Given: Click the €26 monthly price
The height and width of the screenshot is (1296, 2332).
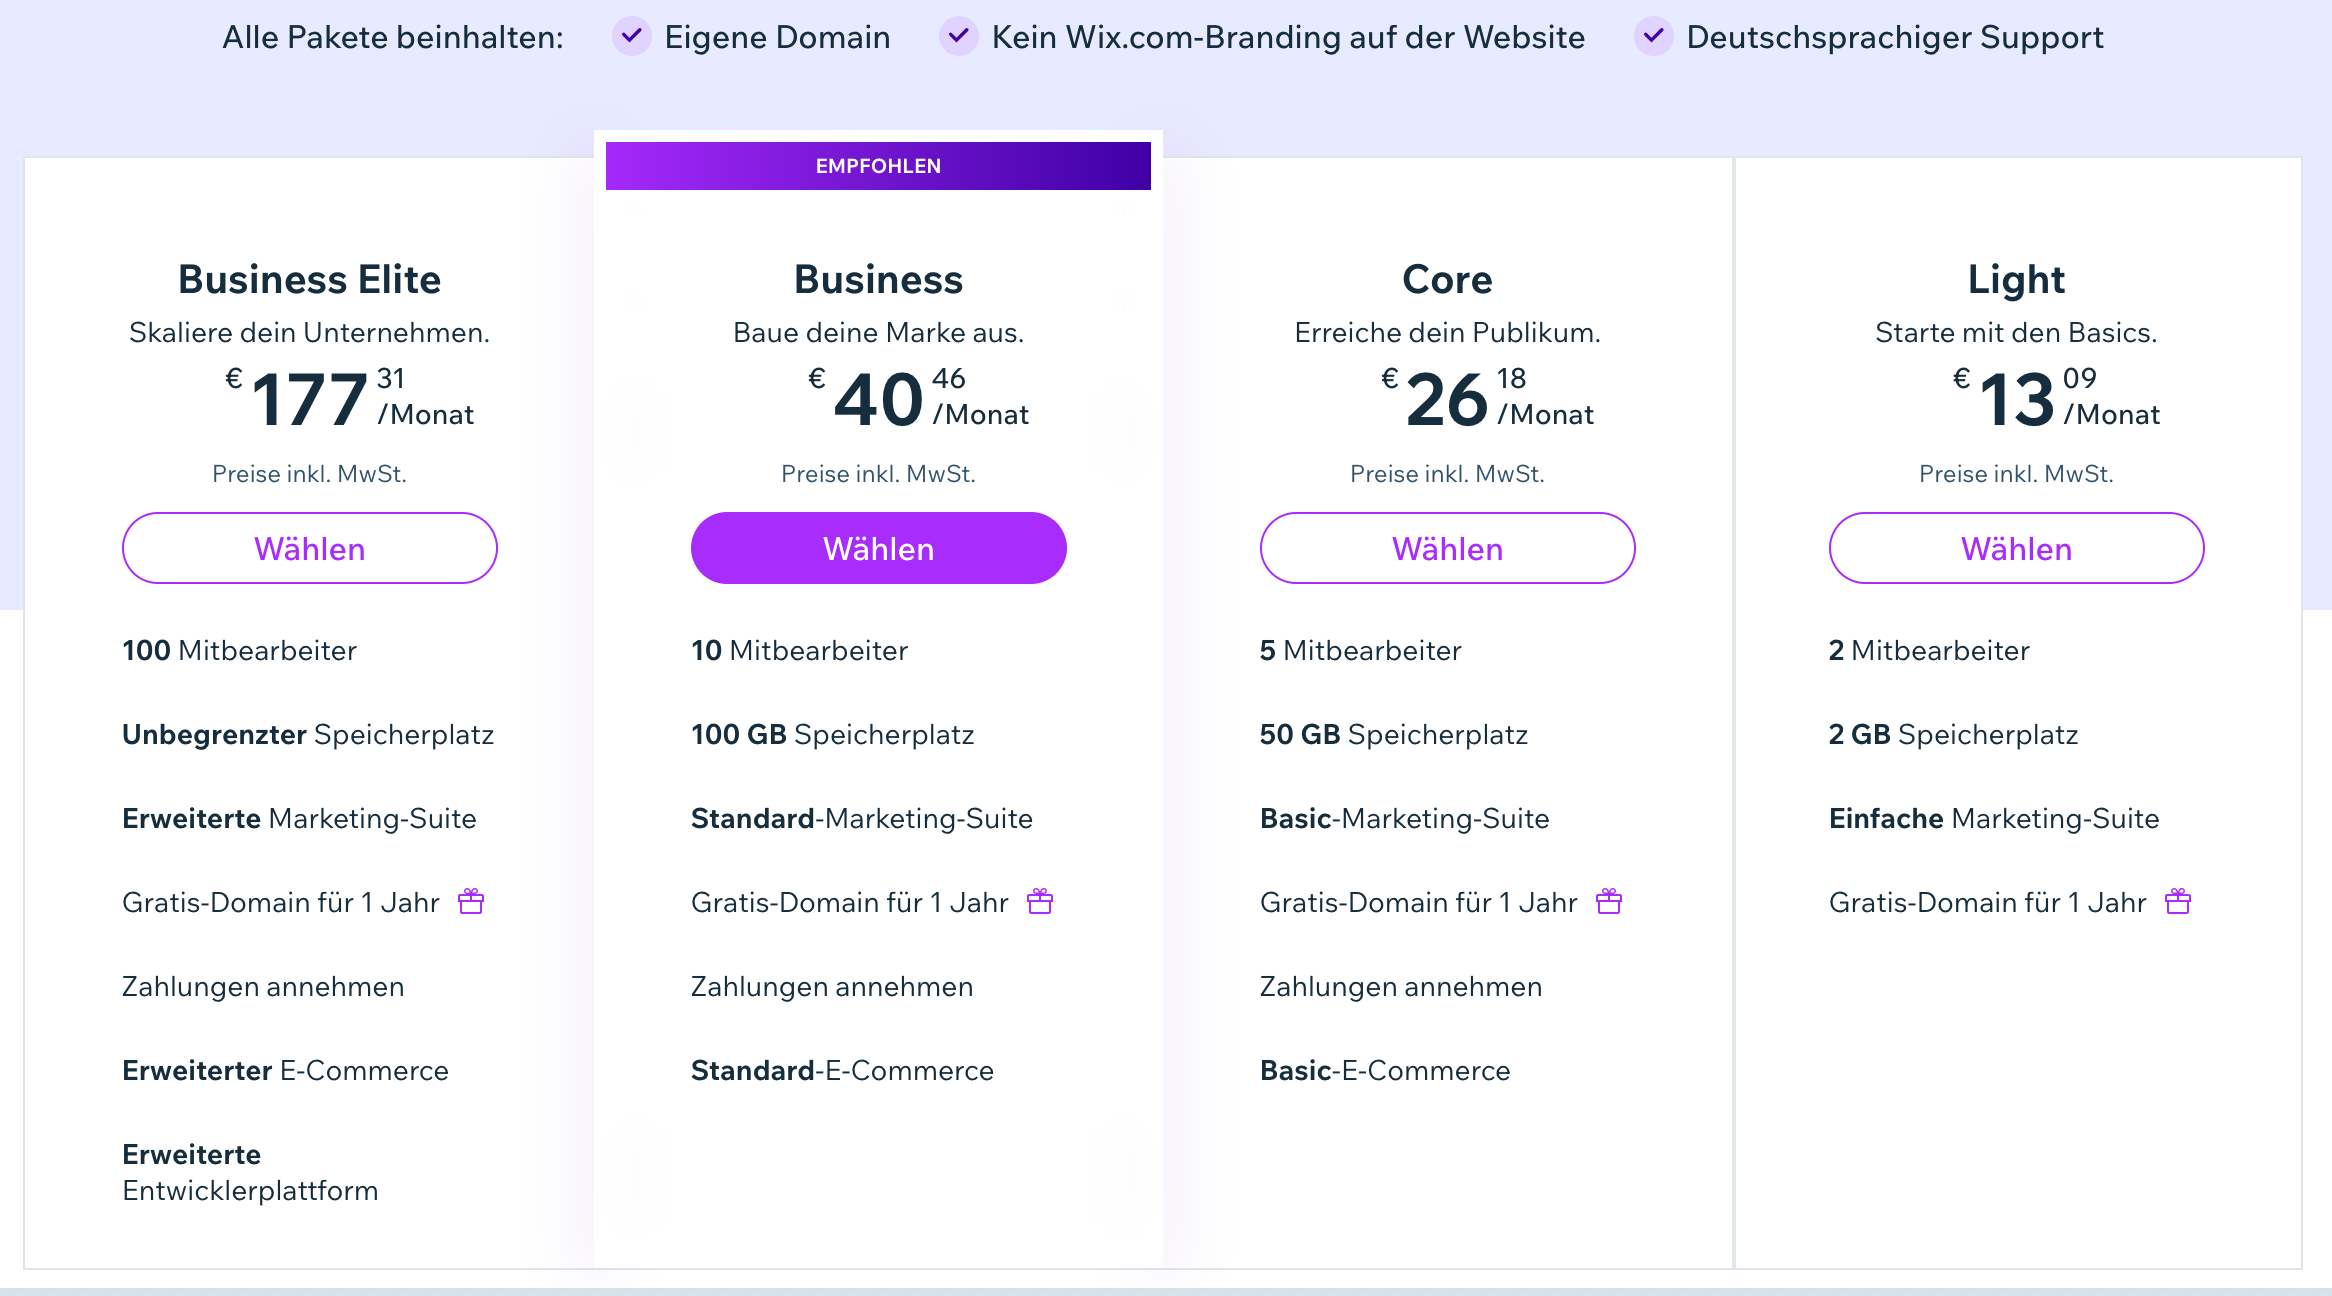Looking at the screenshot, I should click(x=1487, y=398).
